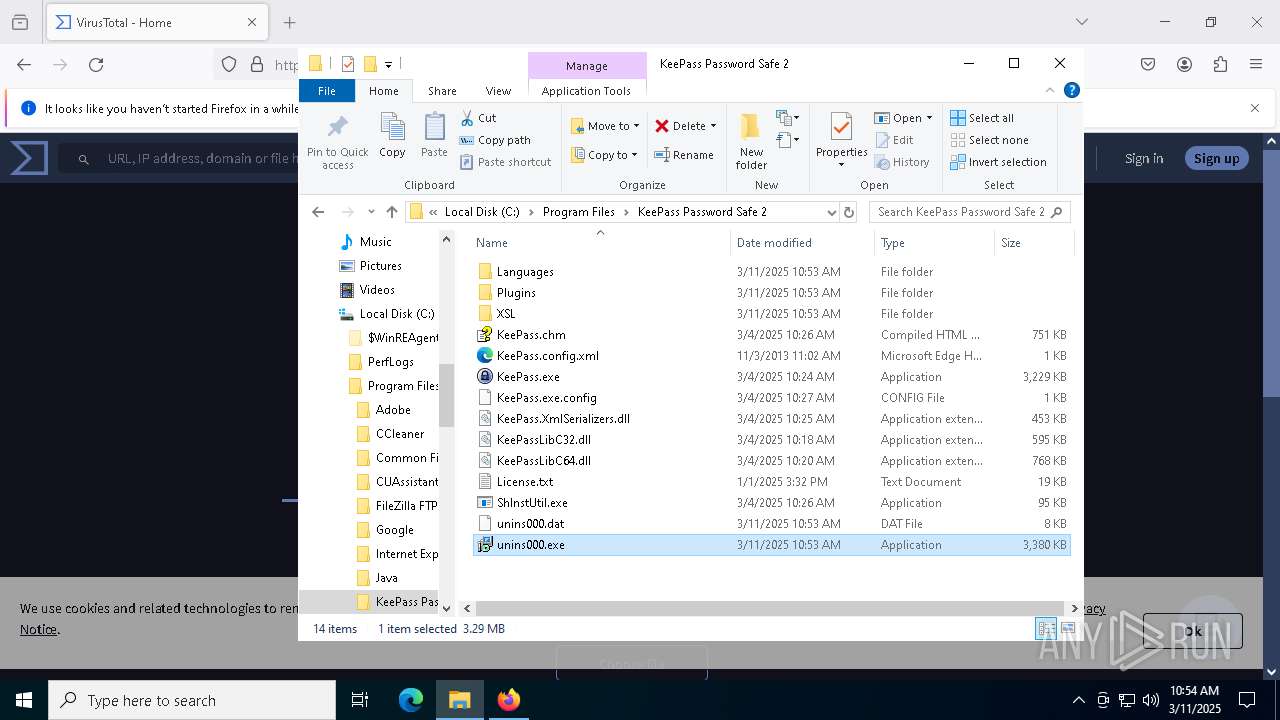Select the Languages folder
1280x720 pixels.
(x=524, y=272)
